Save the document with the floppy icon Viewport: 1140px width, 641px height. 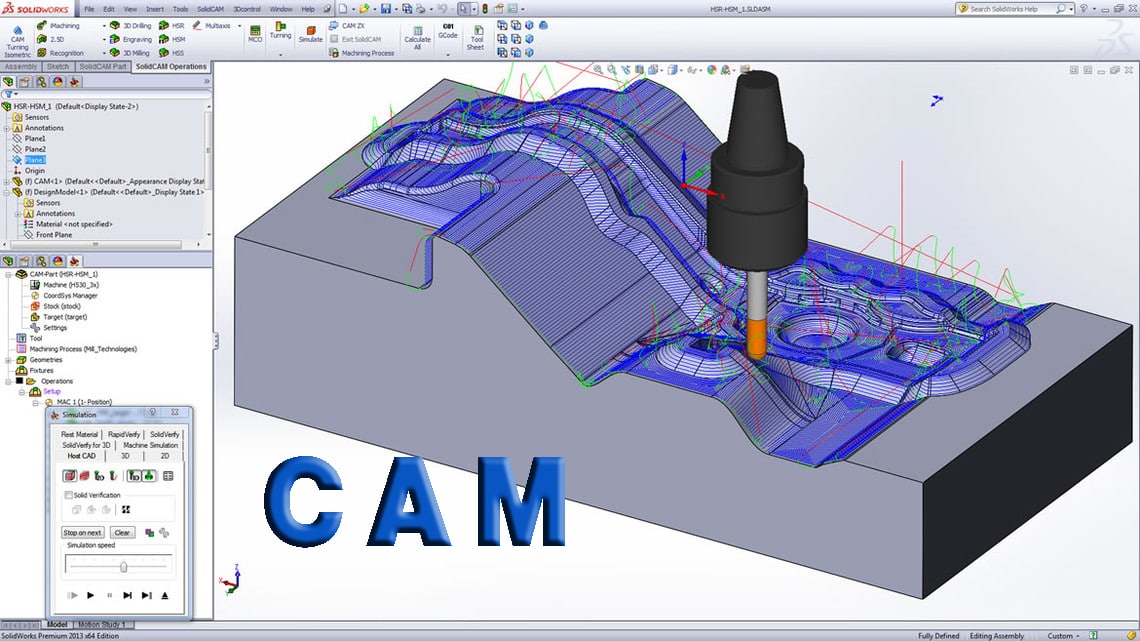385,9
